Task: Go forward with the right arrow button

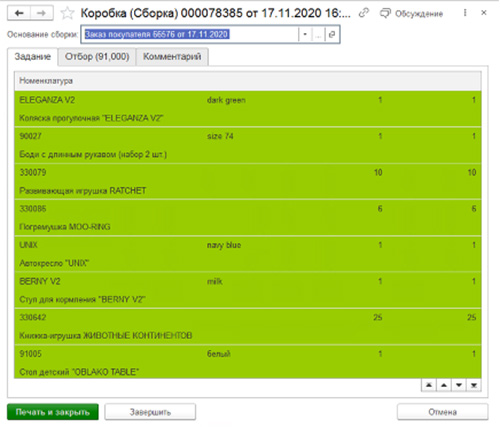Action: pyautogui.click(x=42, y=13)
